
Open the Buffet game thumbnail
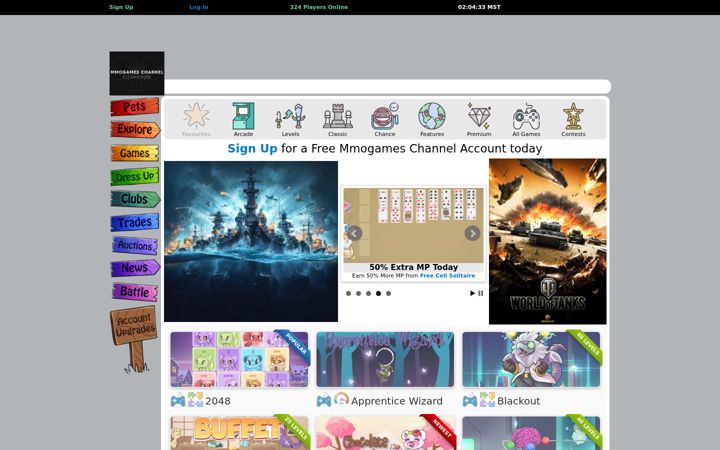[x=239, y=433]
